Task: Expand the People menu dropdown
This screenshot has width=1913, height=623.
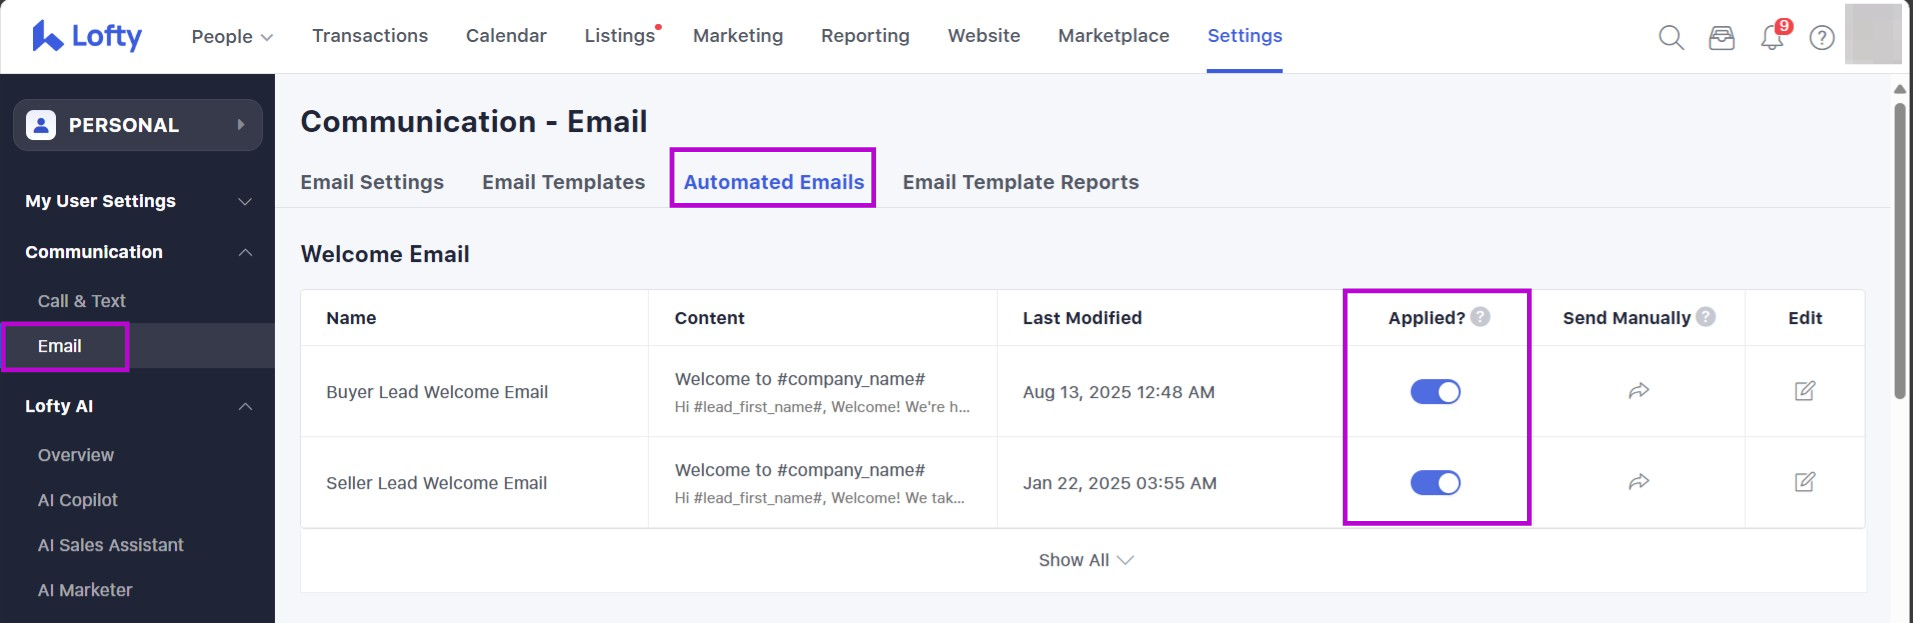Action: click(x=232, y=37)
